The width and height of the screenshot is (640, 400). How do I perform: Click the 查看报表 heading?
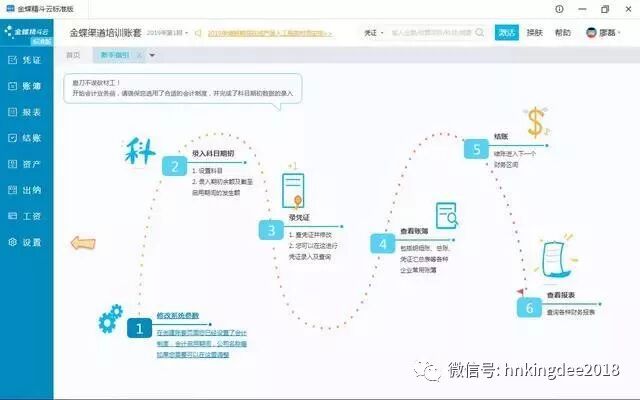tap(561, 295)
